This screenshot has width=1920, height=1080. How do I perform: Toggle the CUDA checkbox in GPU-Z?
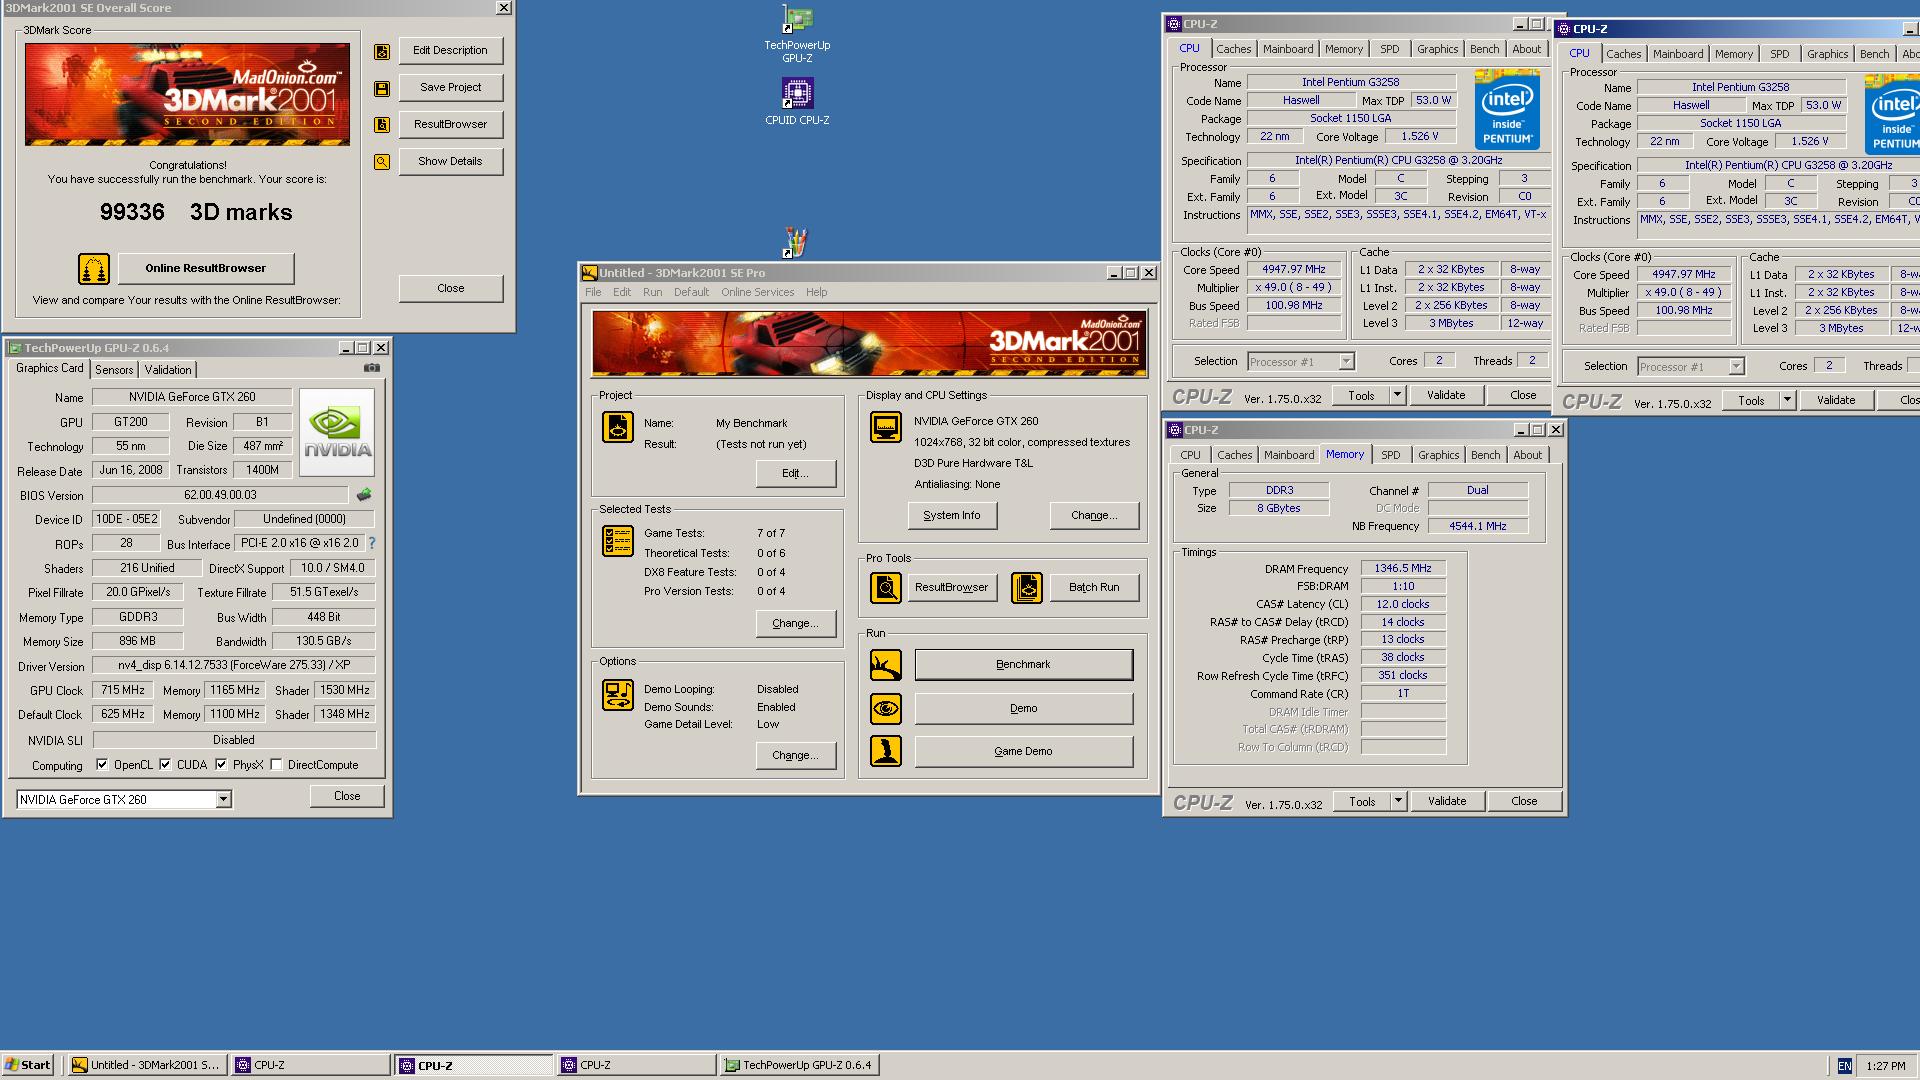tap(165, 765)
